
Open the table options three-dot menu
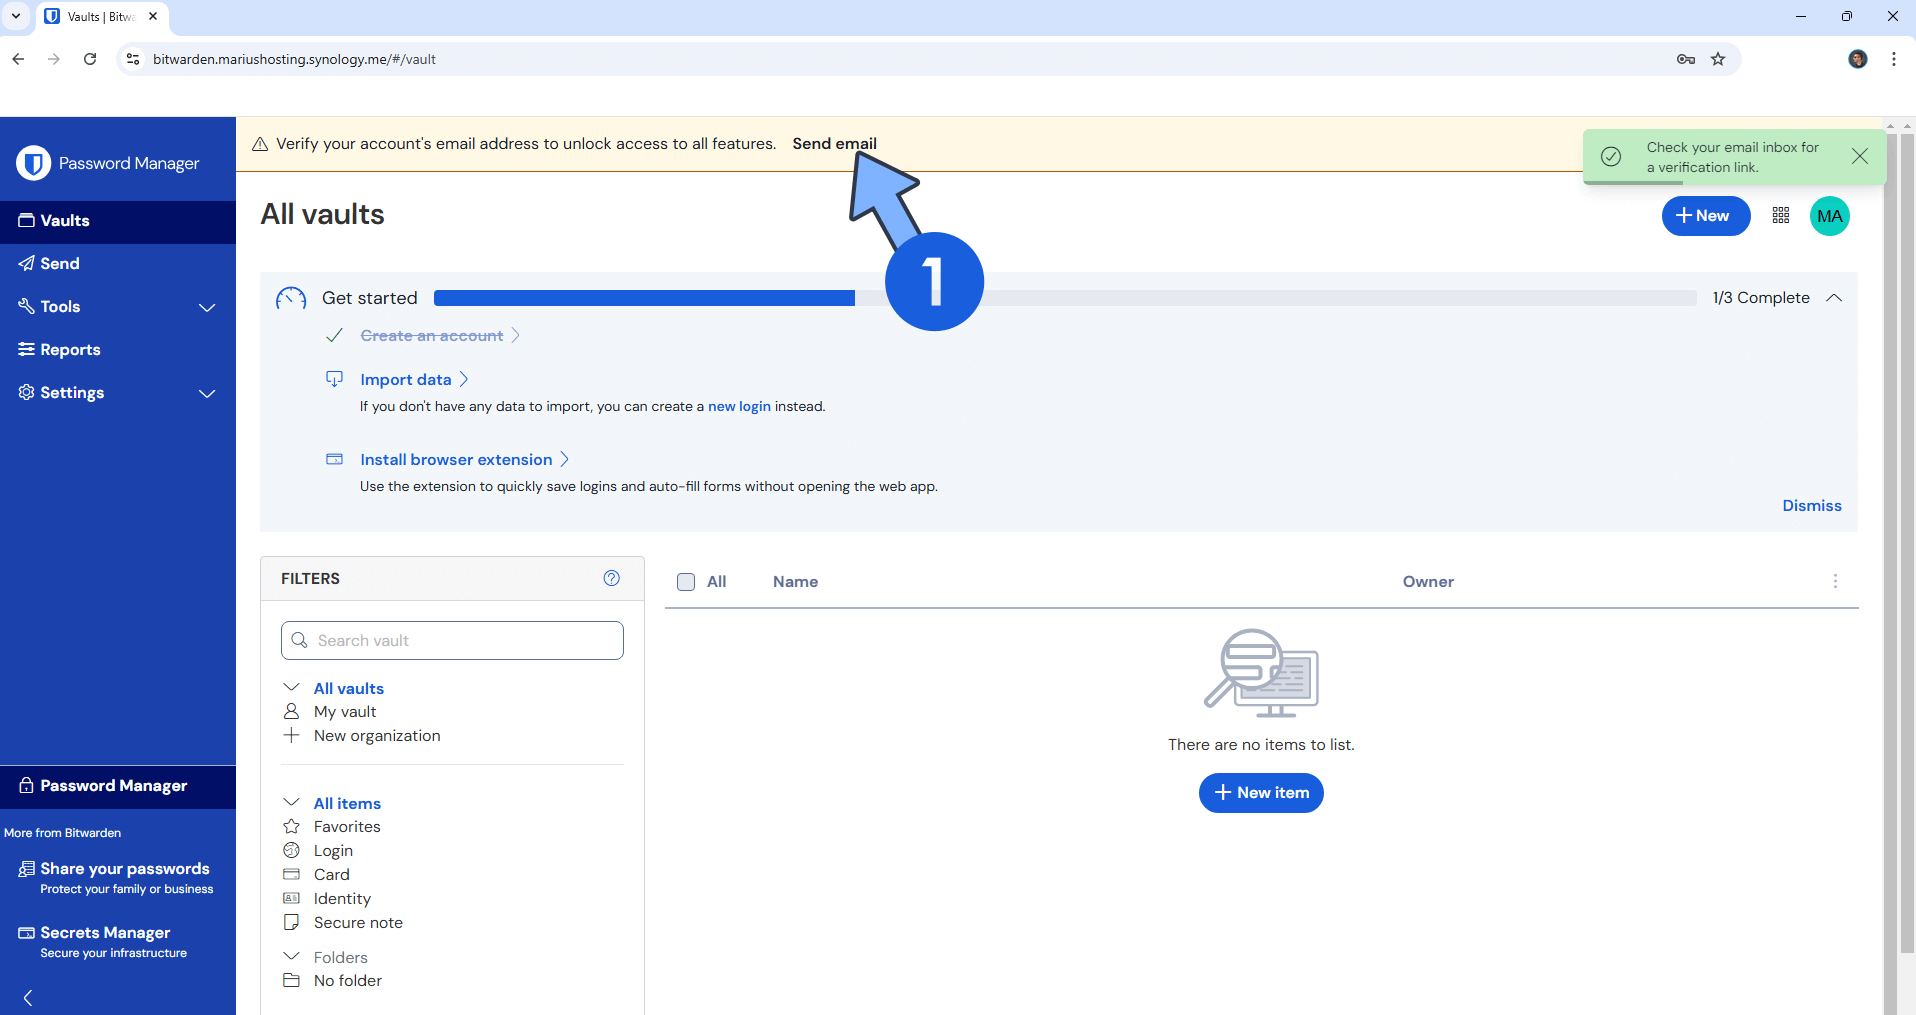point(1835,581)
